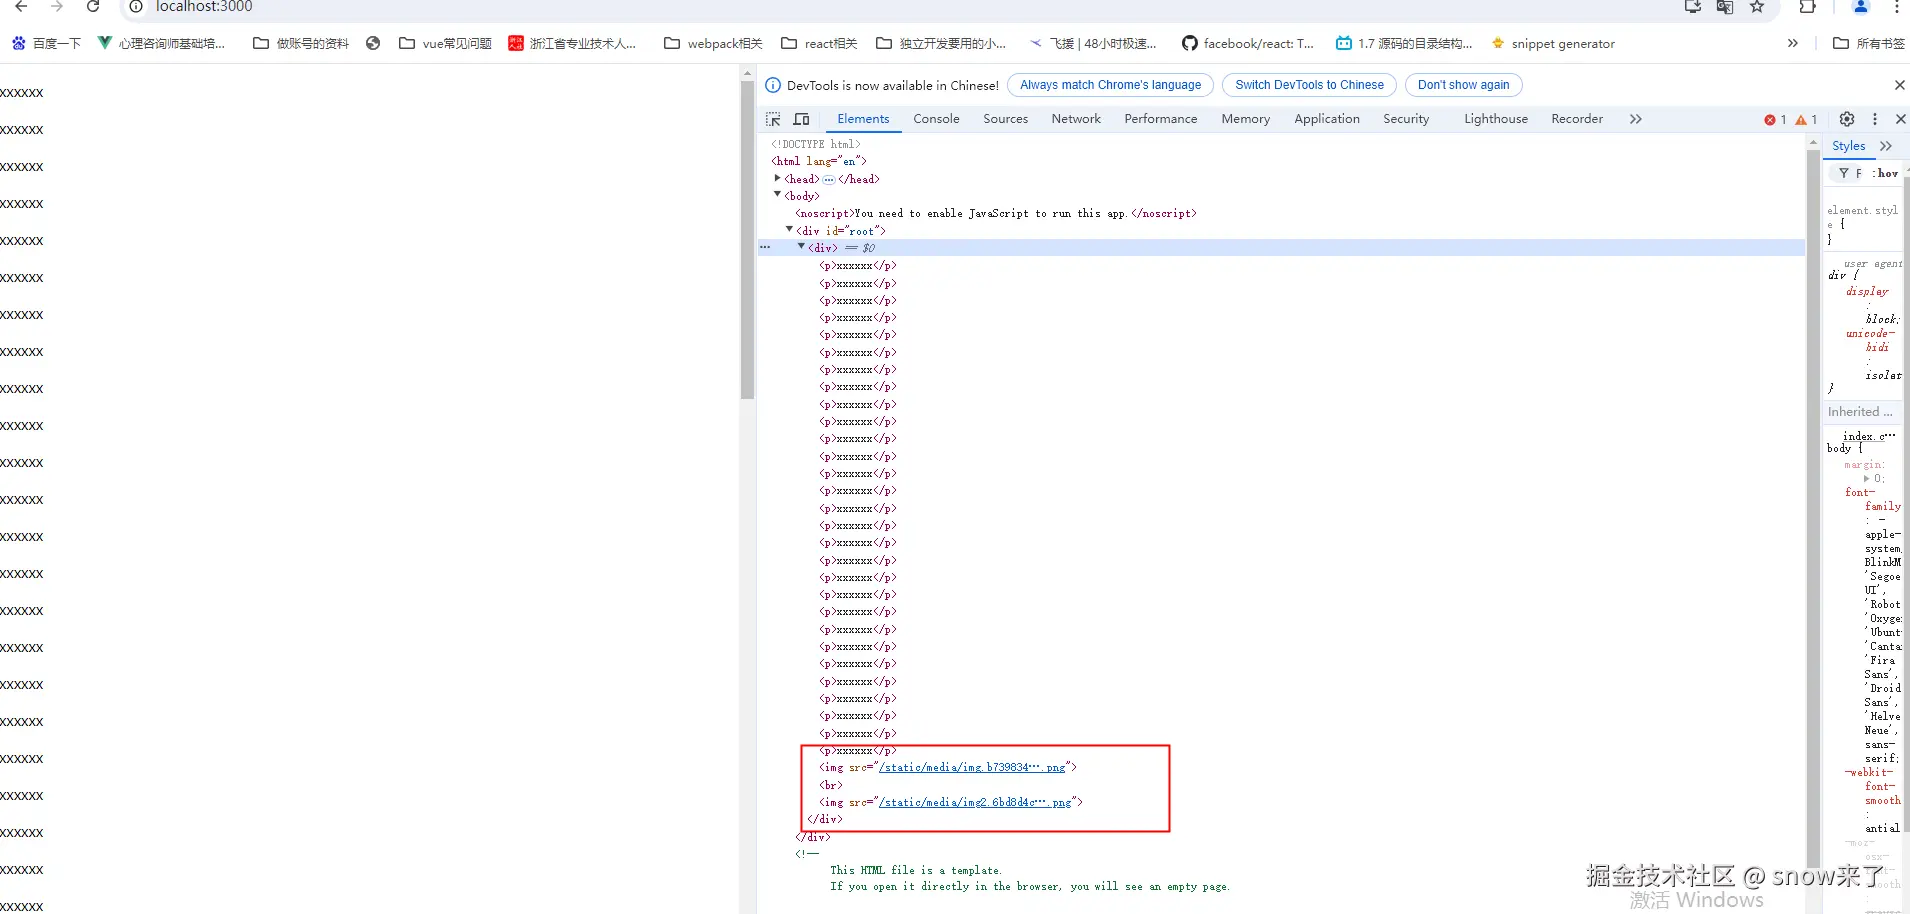Collapse the body element node
The width and height of the screenshot is (1910, 914).
pyautogui.click(x=777, y=195)
